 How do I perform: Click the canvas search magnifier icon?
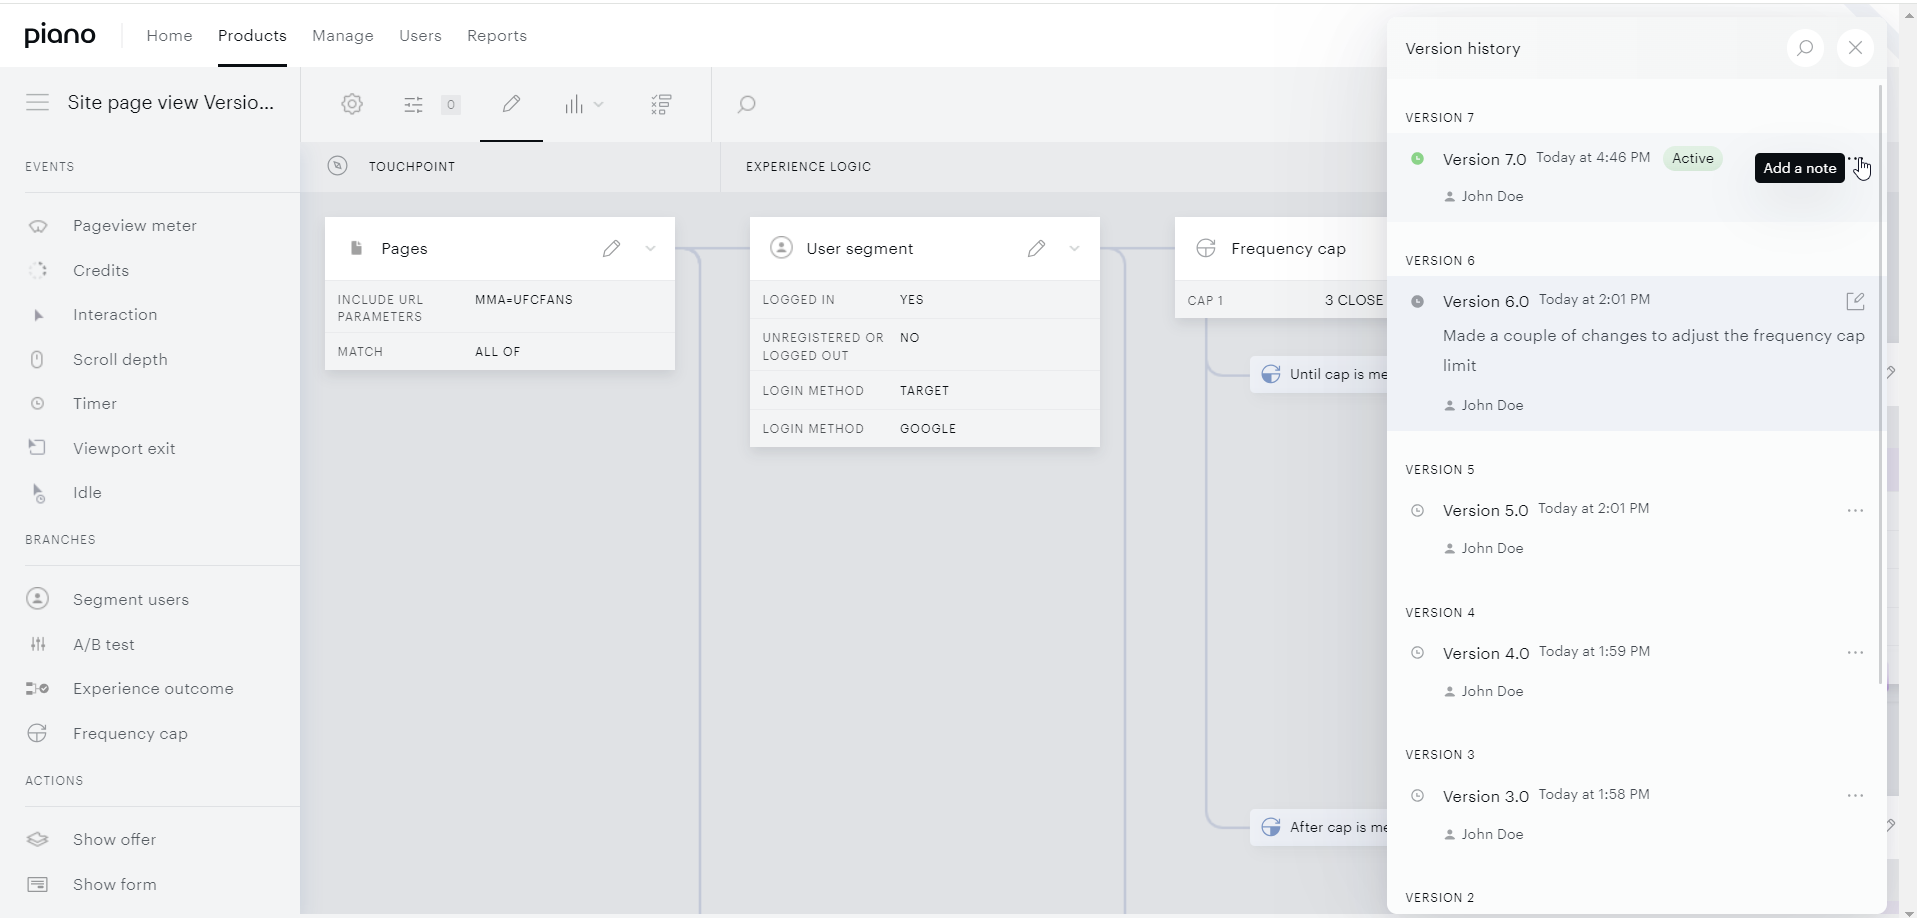(x=746, y=104)
